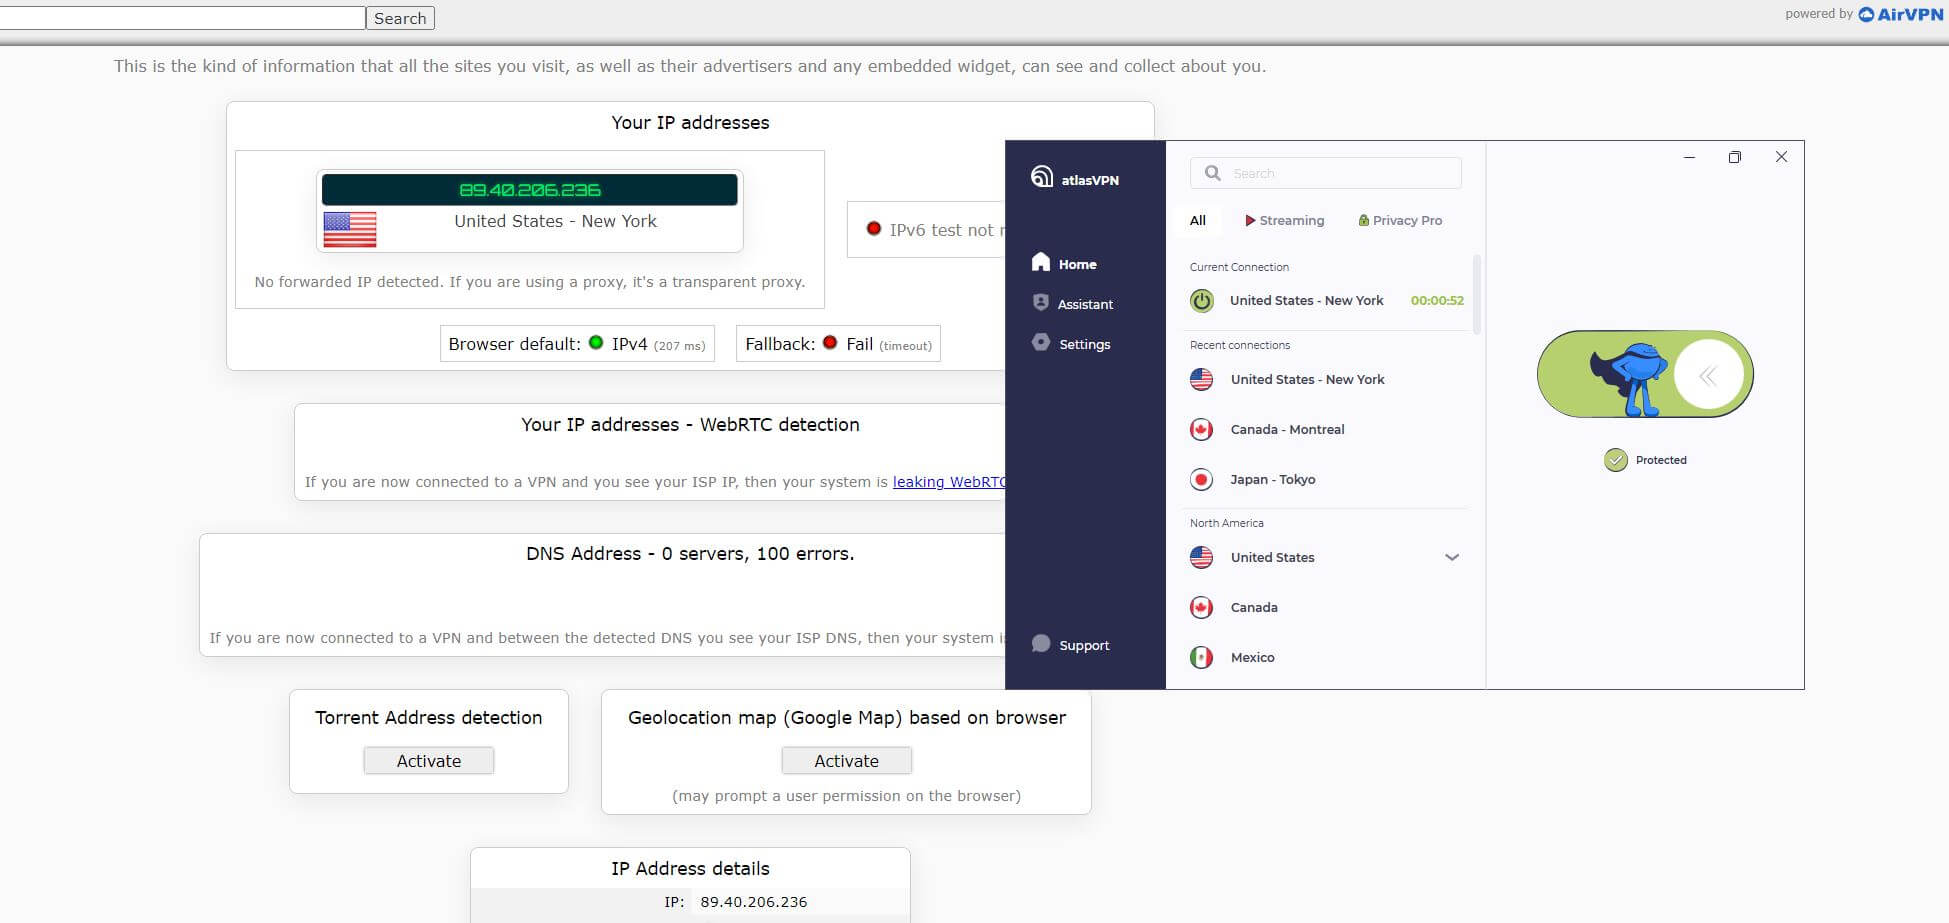Click current connection United States - New York

1306,300
